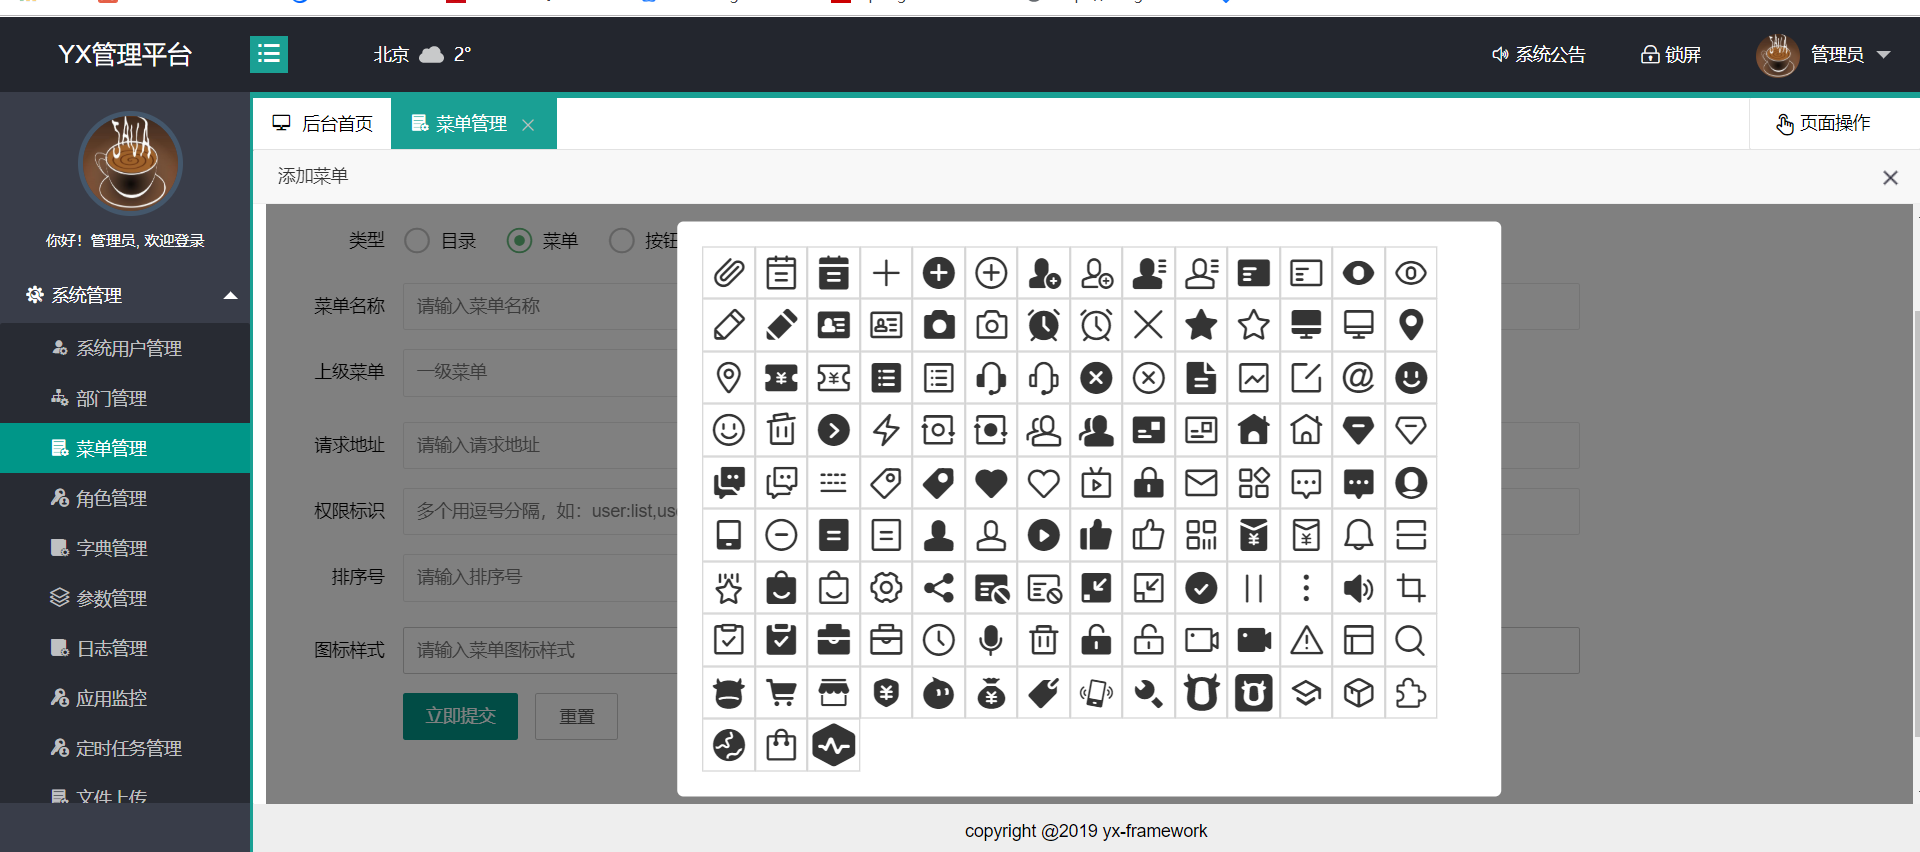Pick the filled map pin icon
Viewport: 1920px width, 852px height.
pos(1411,325)
